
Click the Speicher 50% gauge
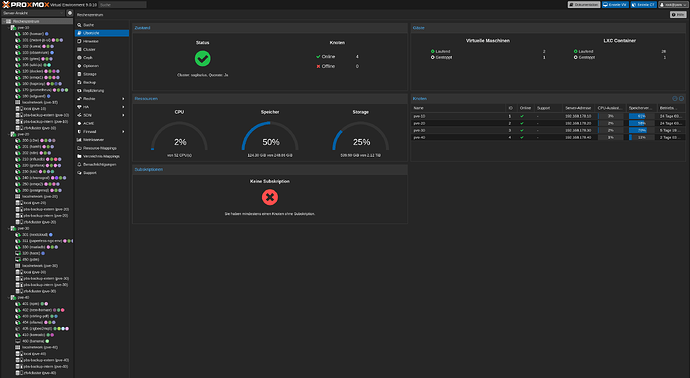pos(270,136)
